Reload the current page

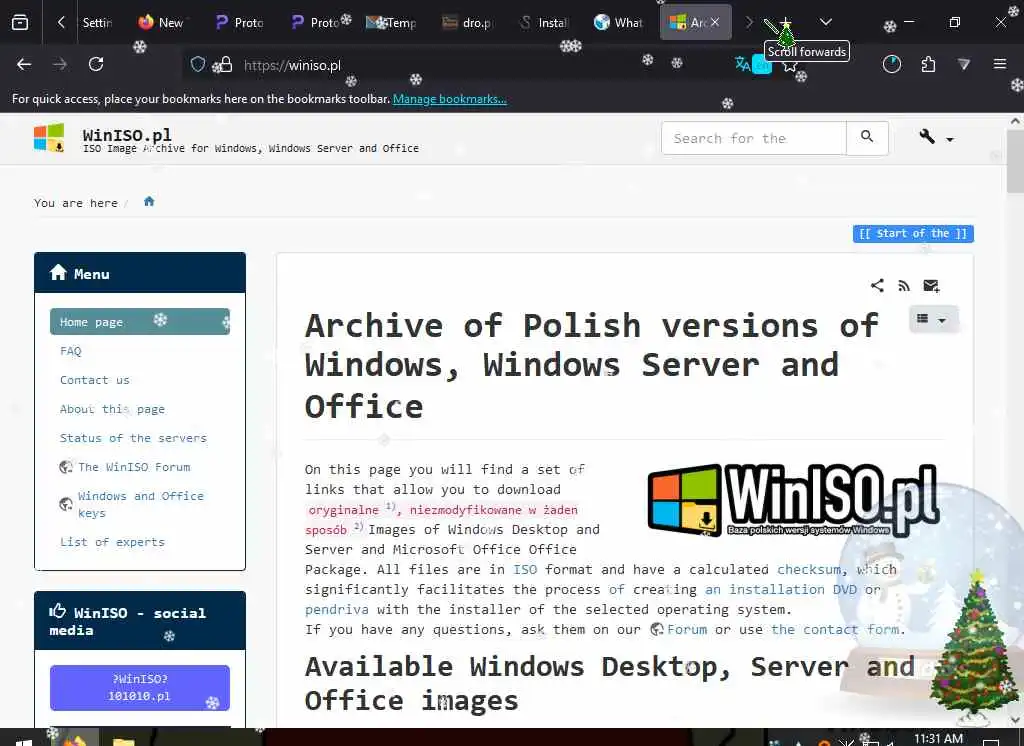point(96,64)
